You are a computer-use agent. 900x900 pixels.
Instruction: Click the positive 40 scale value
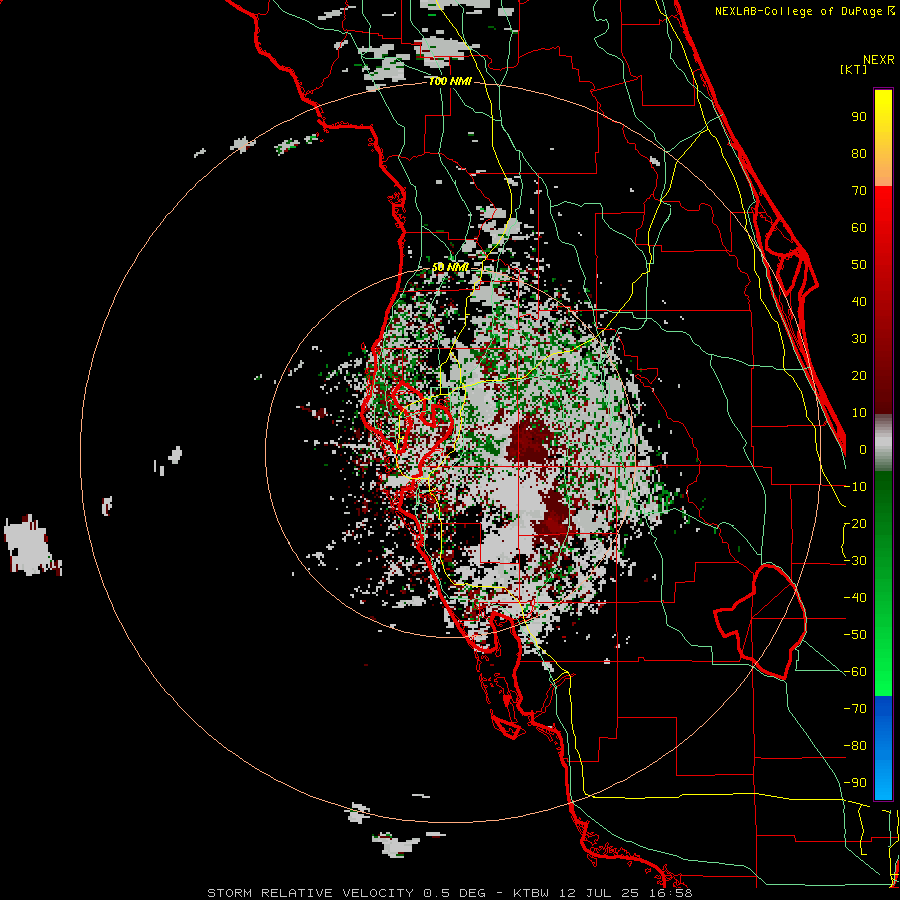(x=859, y=301)
